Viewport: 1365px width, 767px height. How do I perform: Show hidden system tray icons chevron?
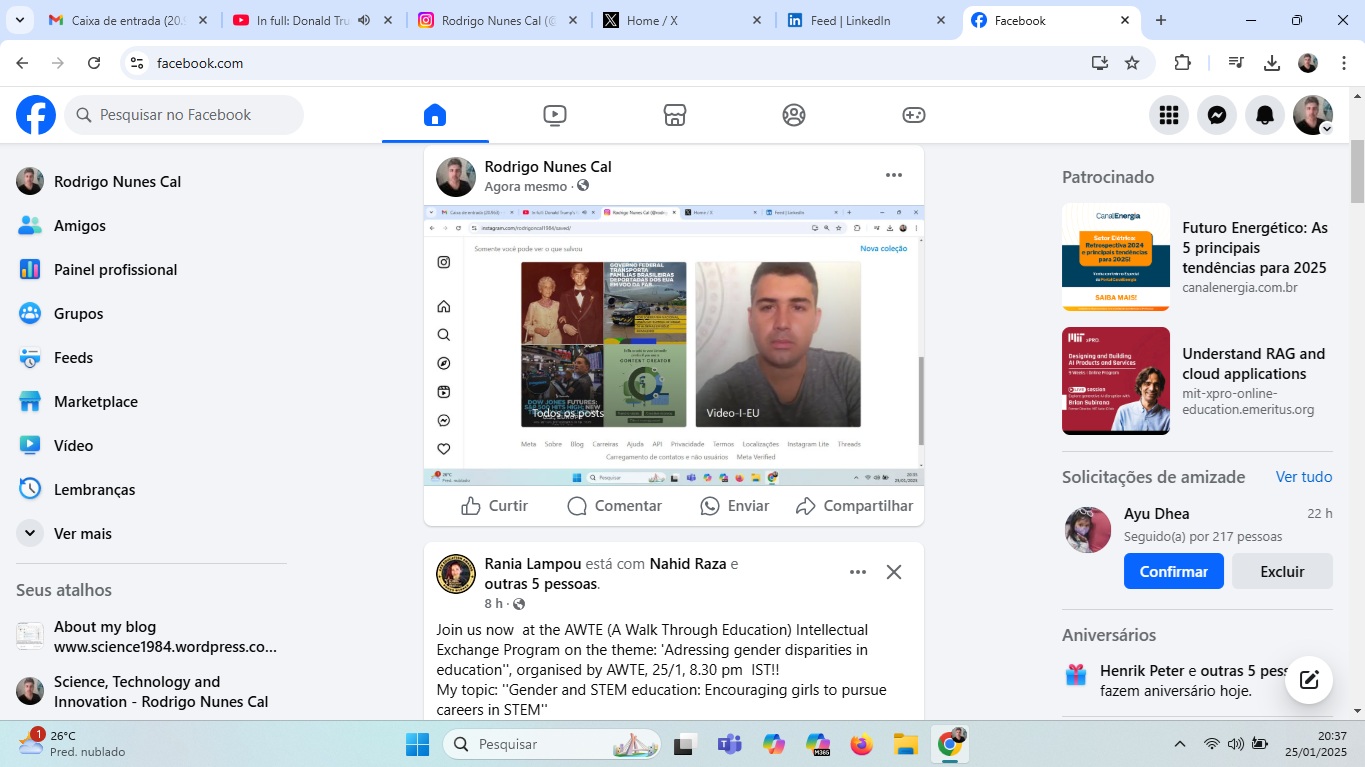1180,744
